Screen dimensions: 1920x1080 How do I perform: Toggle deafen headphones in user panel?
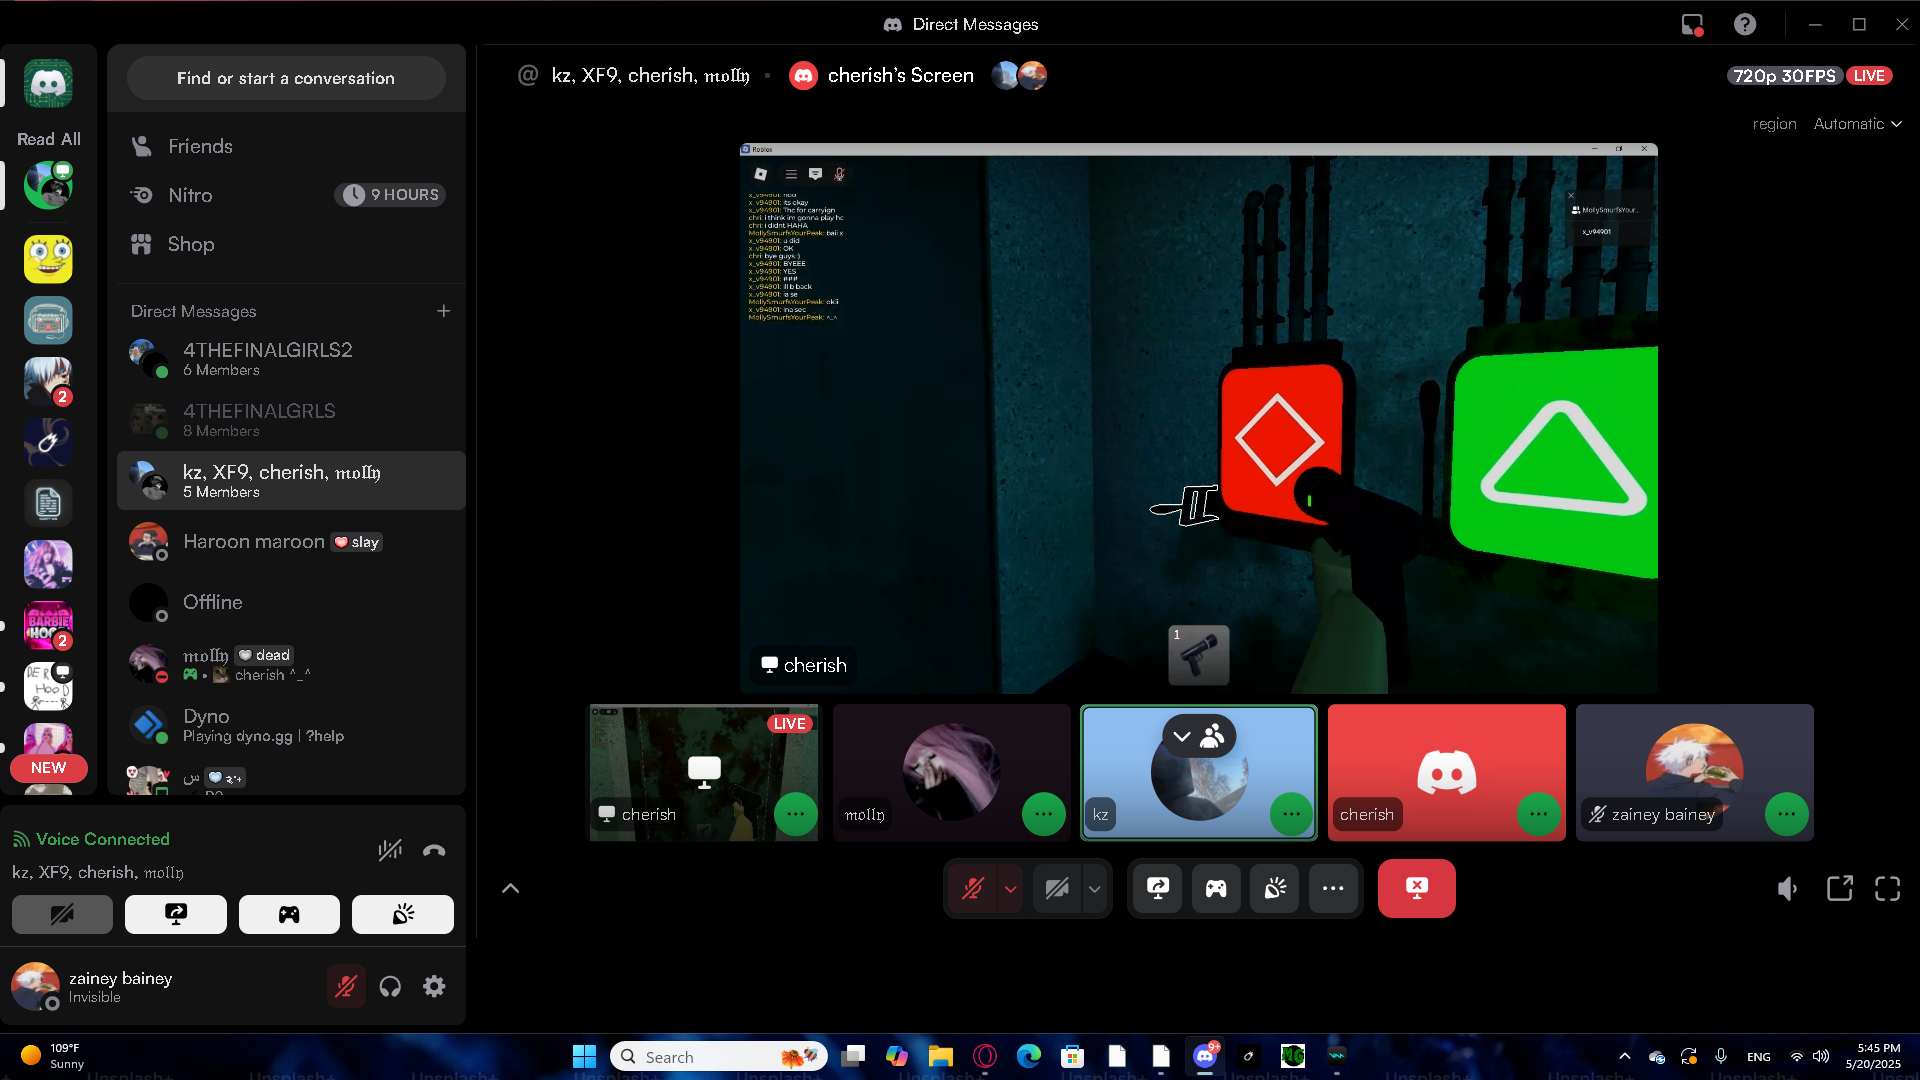[x=390, y=986]
